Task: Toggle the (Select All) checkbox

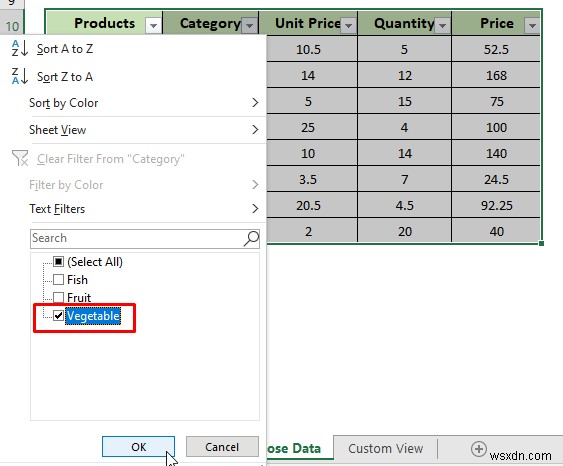Action: [58, 261]
